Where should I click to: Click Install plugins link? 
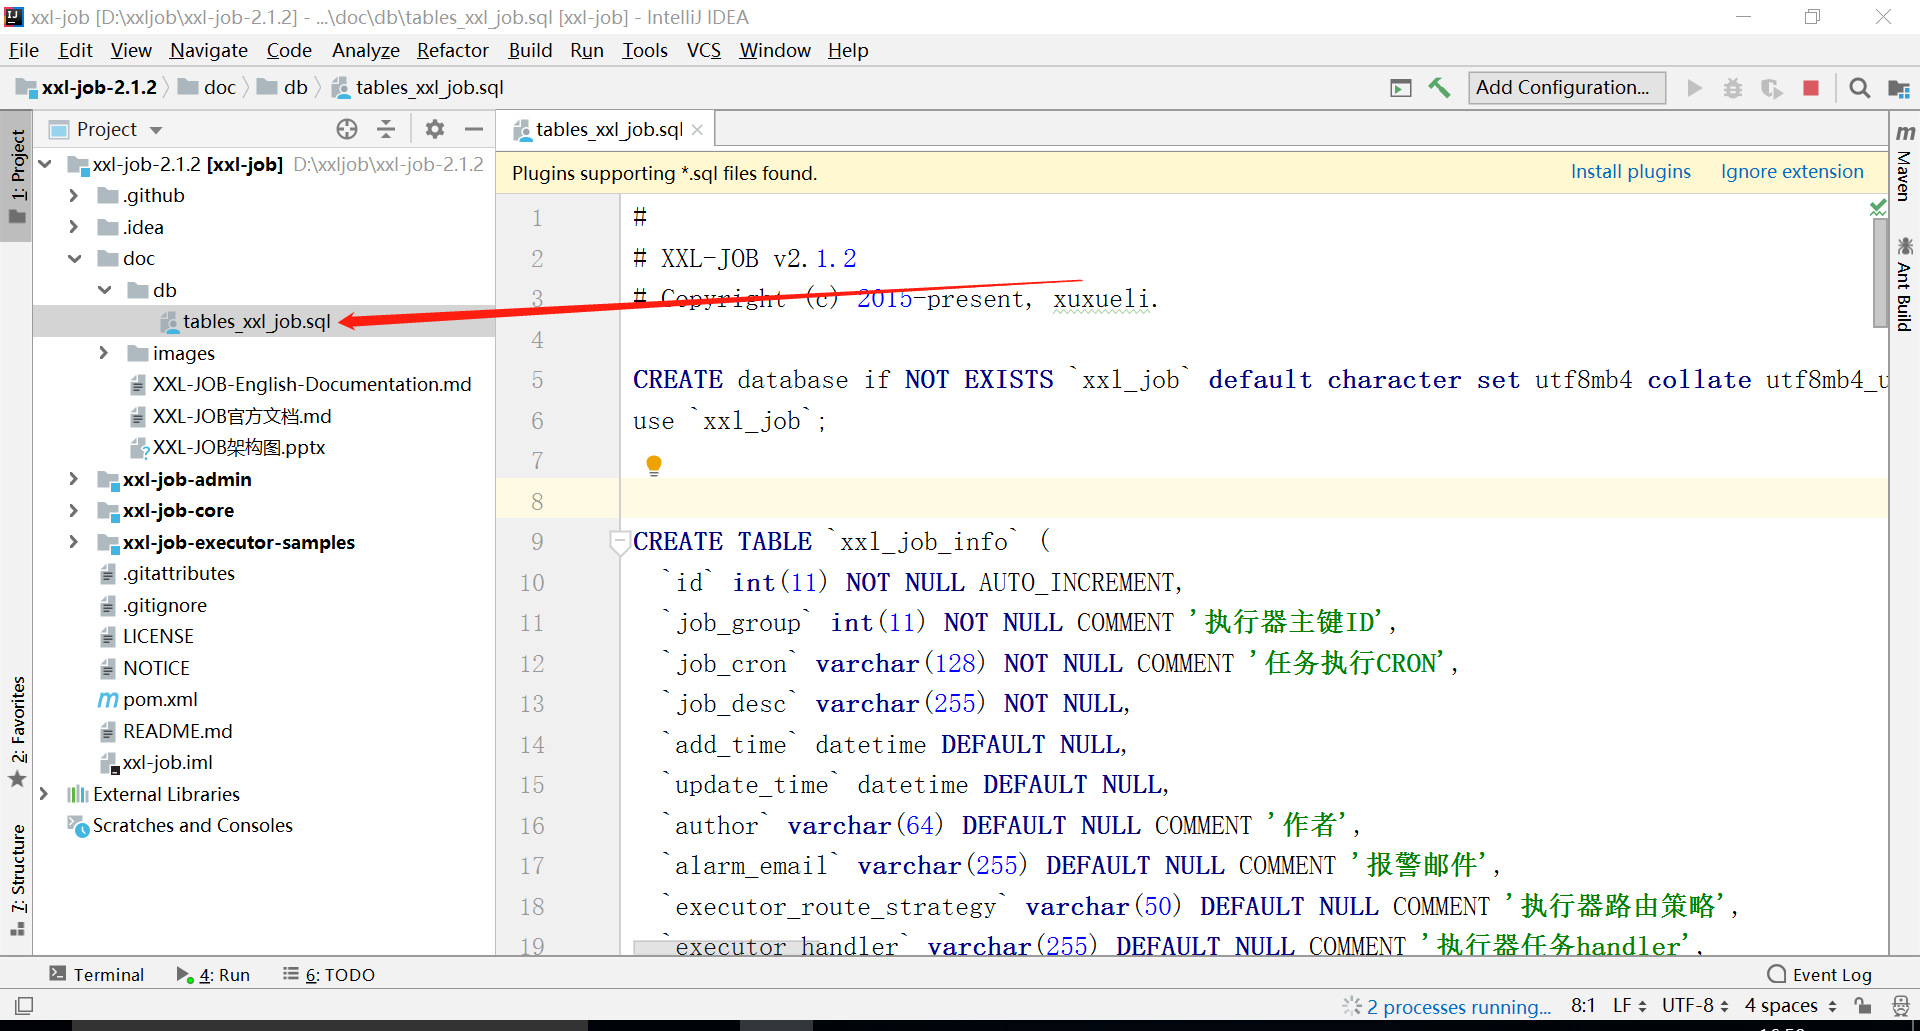coord(1631,172)
